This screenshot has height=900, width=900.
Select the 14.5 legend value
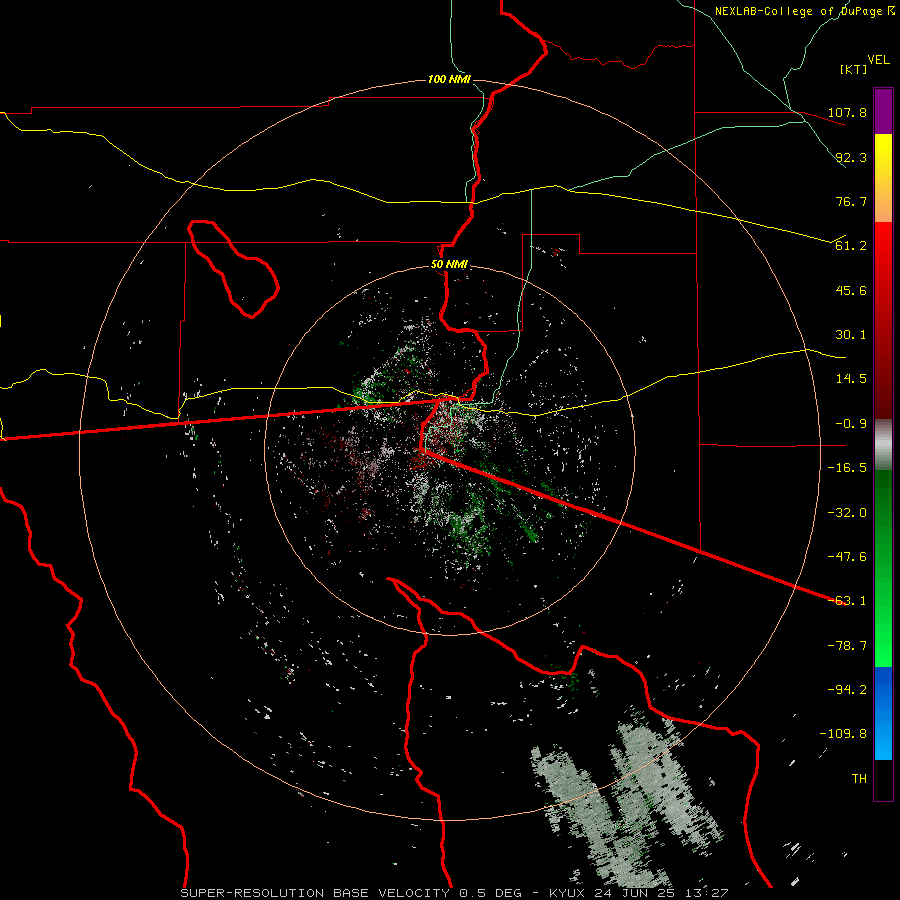pos(851,379)
